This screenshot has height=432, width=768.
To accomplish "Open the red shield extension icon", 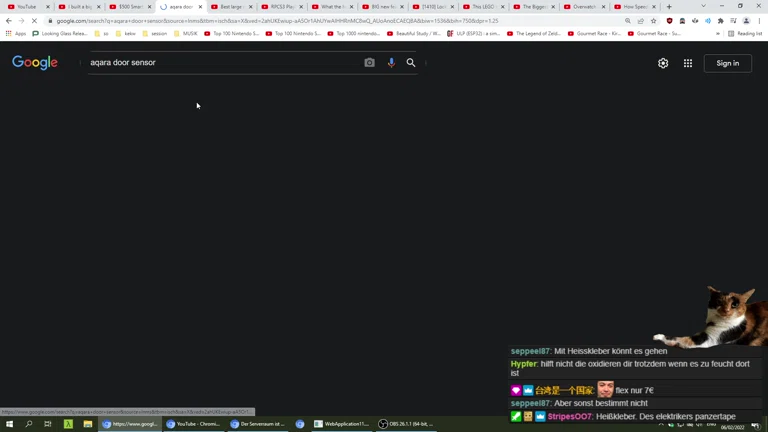I will pyautogui.click(x=670, y=21).
